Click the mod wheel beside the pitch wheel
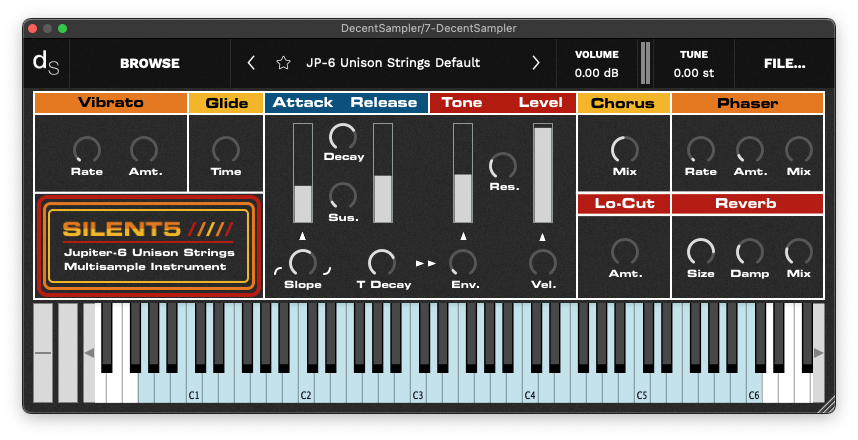Screen dimensions: 858x440 click(x=68, y=353)
